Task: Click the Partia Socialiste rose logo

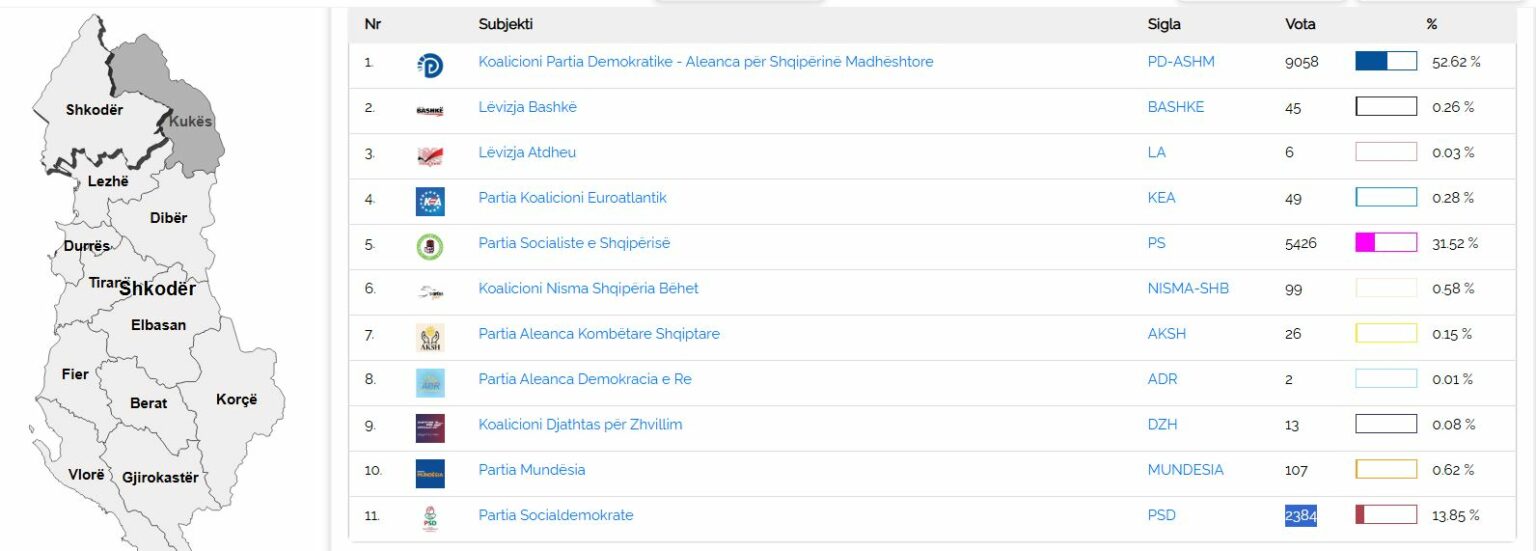Action: click(x=430, y=247)
